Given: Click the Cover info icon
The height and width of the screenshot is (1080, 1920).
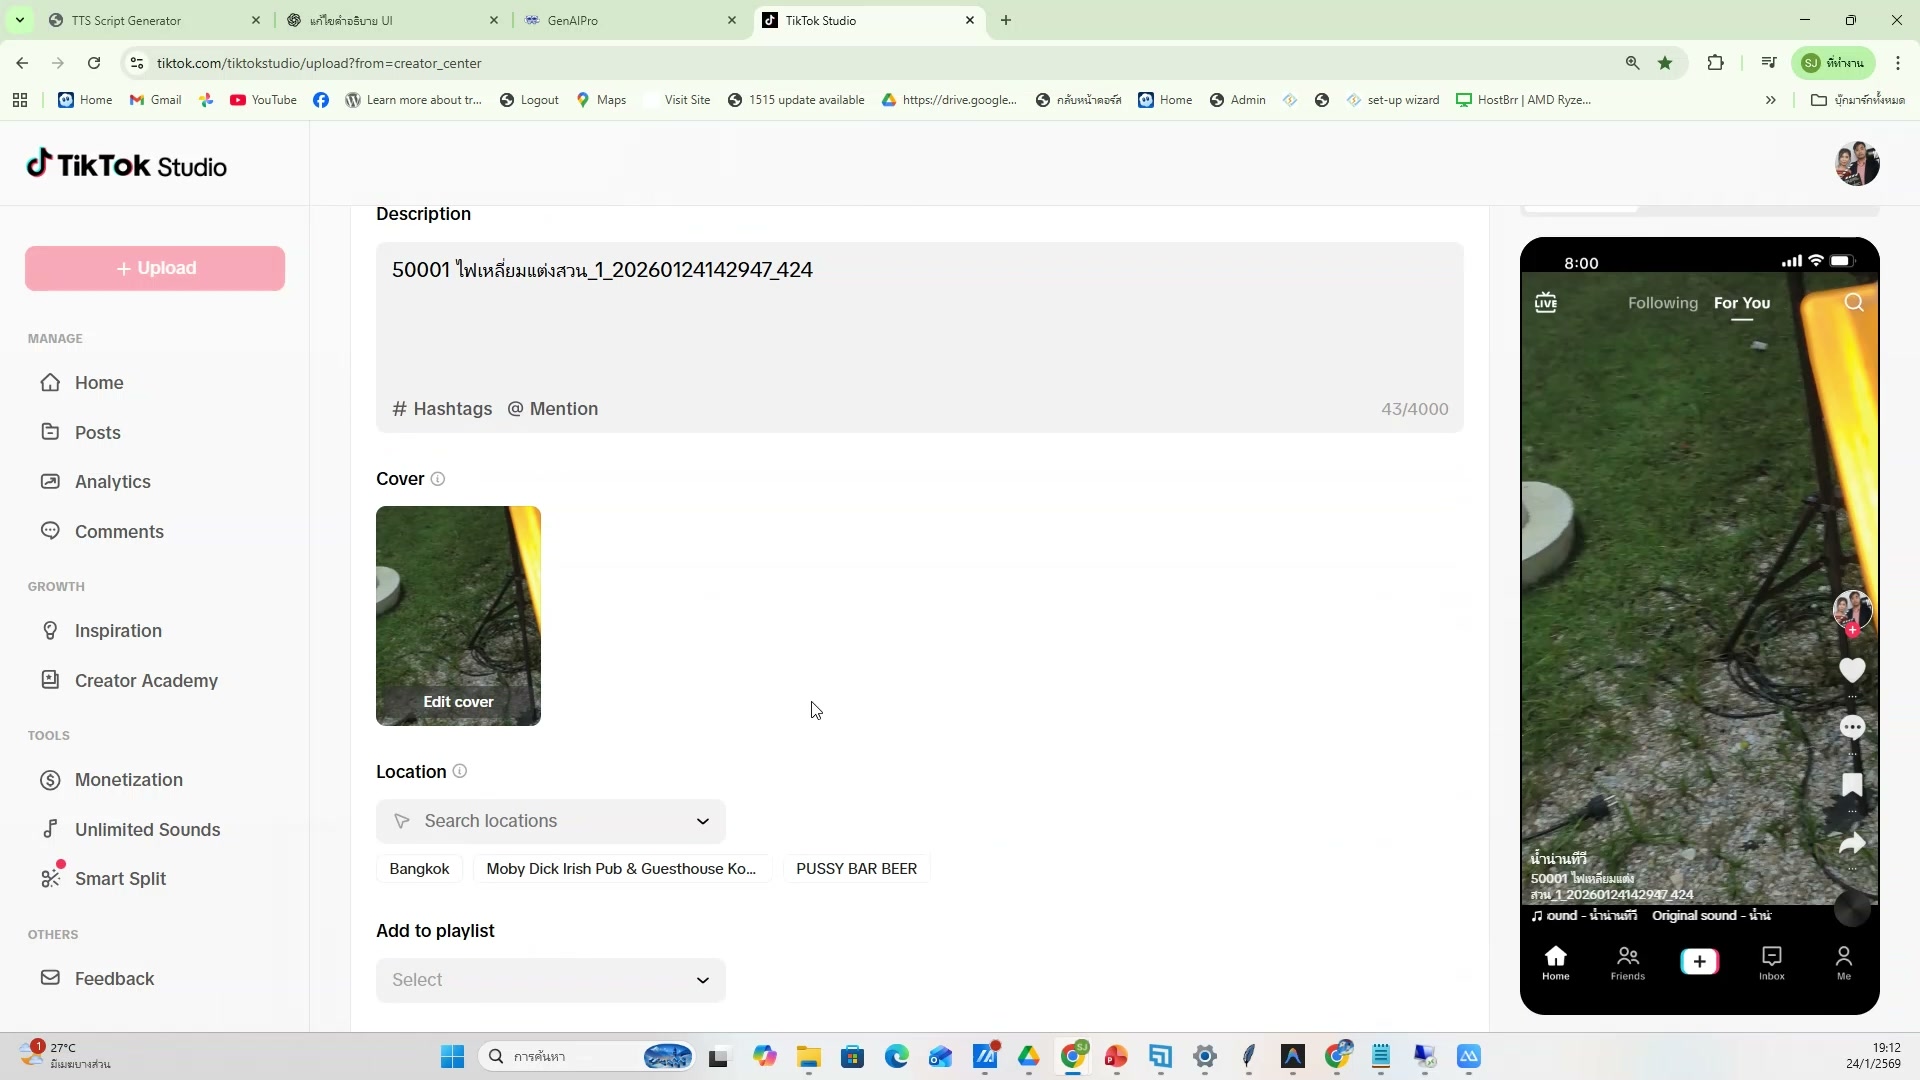Looking at the screenshot, I should pos(438,479).
